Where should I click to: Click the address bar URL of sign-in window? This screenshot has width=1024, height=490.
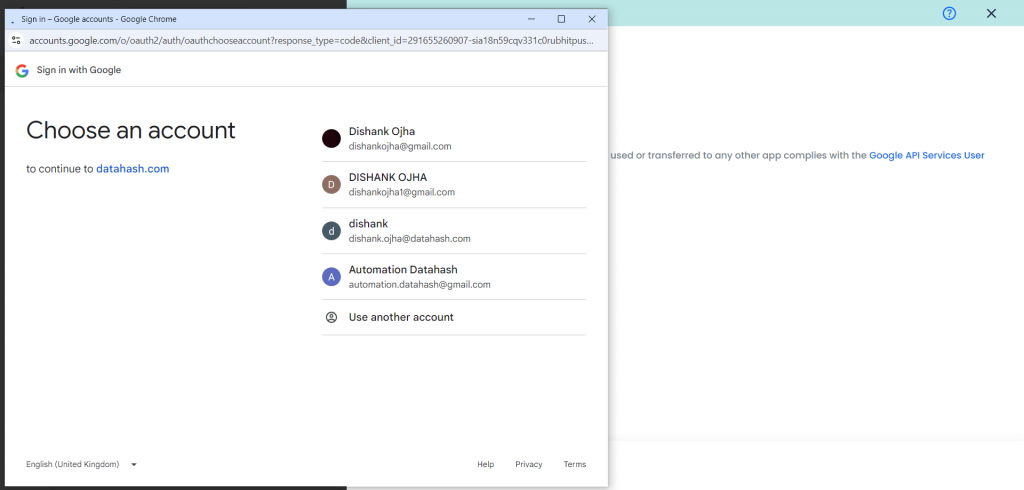pos(312,41)
